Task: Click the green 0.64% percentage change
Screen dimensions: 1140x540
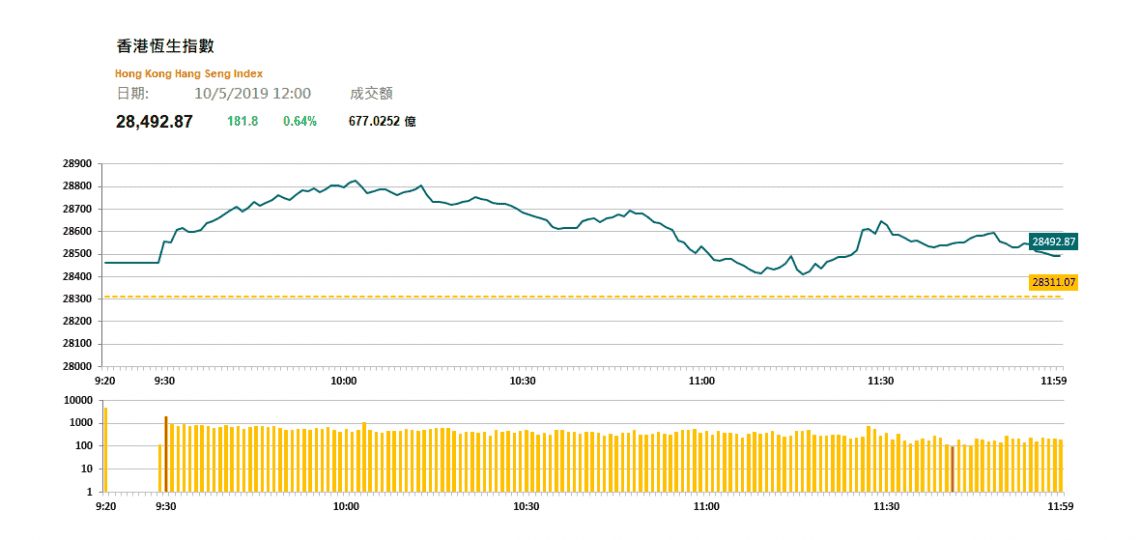Action: point(300,121)
